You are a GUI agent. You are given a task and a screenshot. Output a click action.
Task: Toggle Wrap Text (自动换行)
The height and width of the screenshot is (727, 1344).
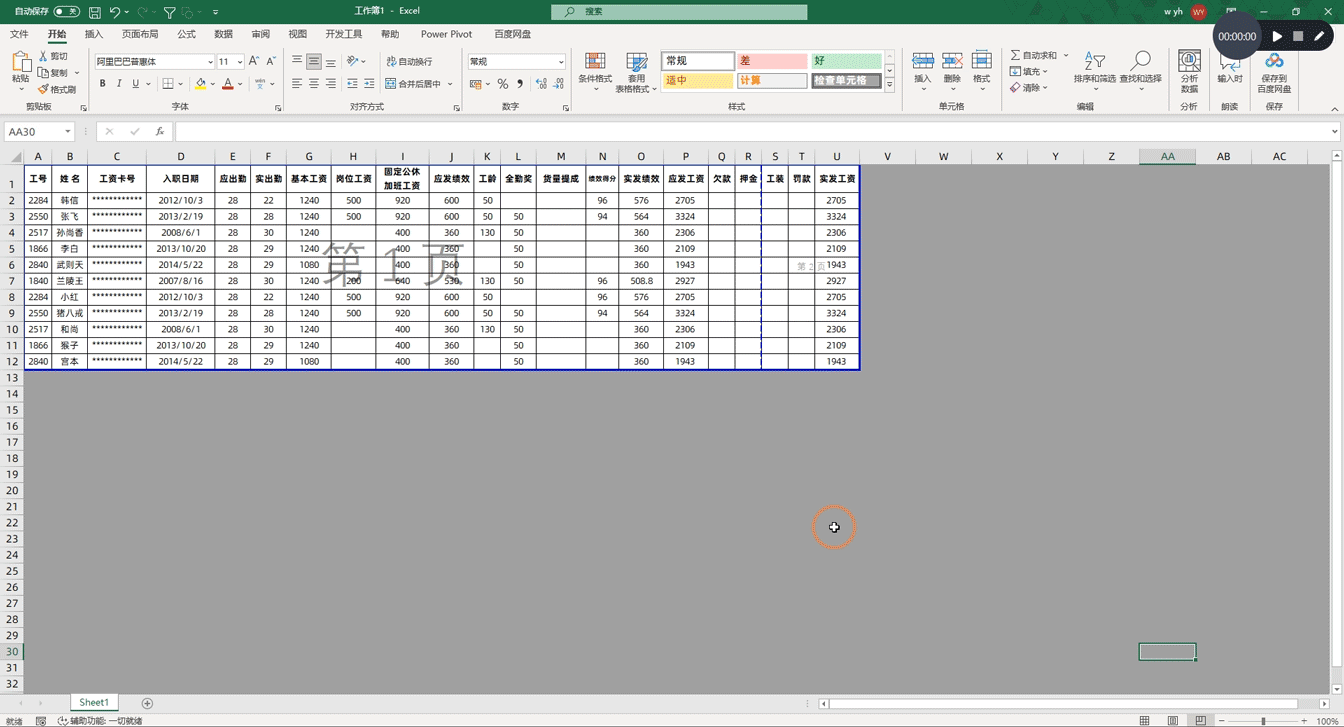pos(409,61)
